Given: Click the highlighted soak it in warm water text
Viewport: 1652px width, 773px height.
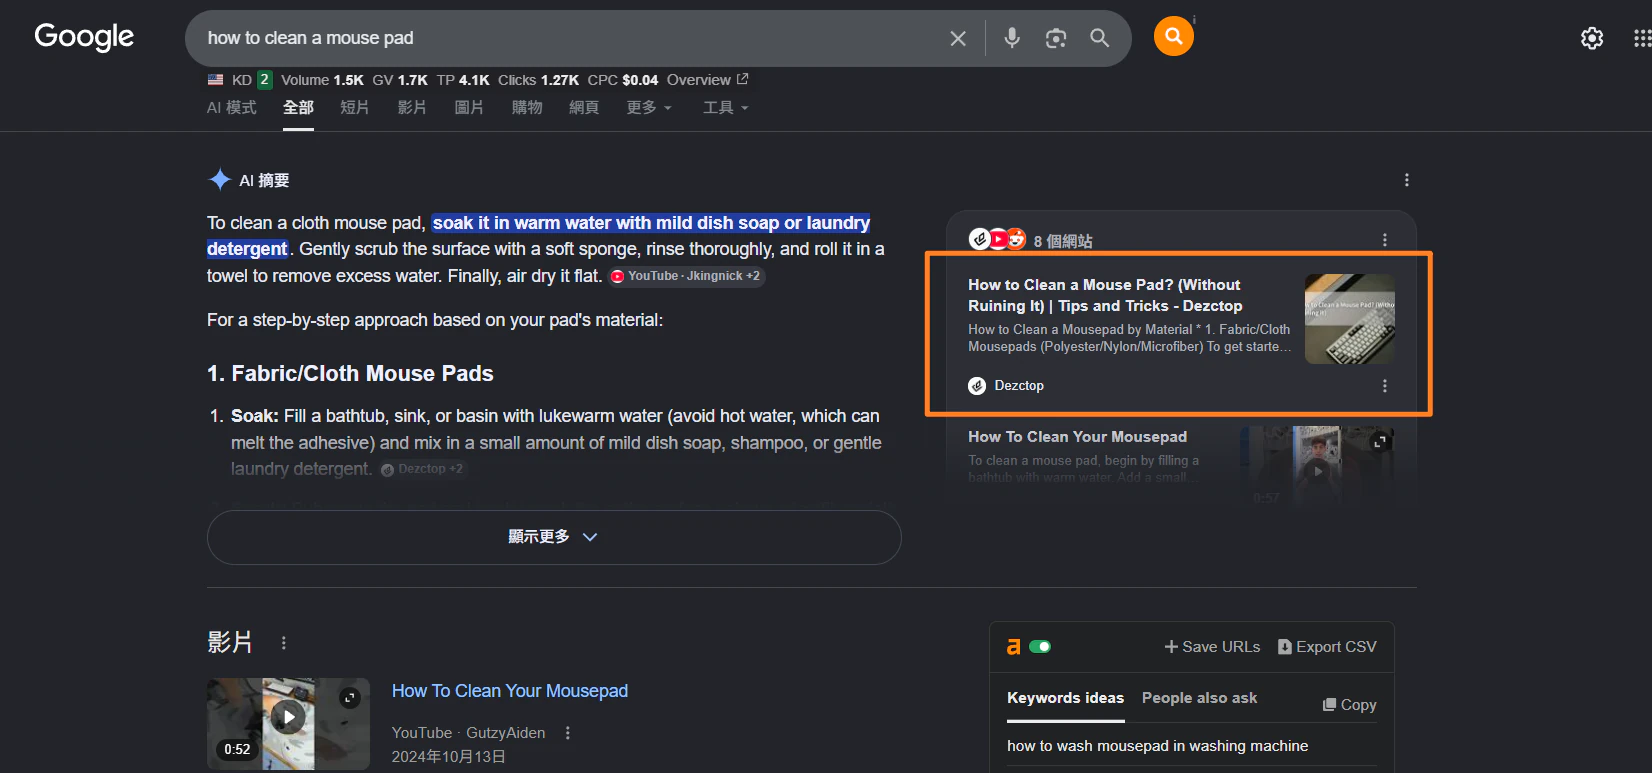Looking at the screenshot, I should [538, 236].
